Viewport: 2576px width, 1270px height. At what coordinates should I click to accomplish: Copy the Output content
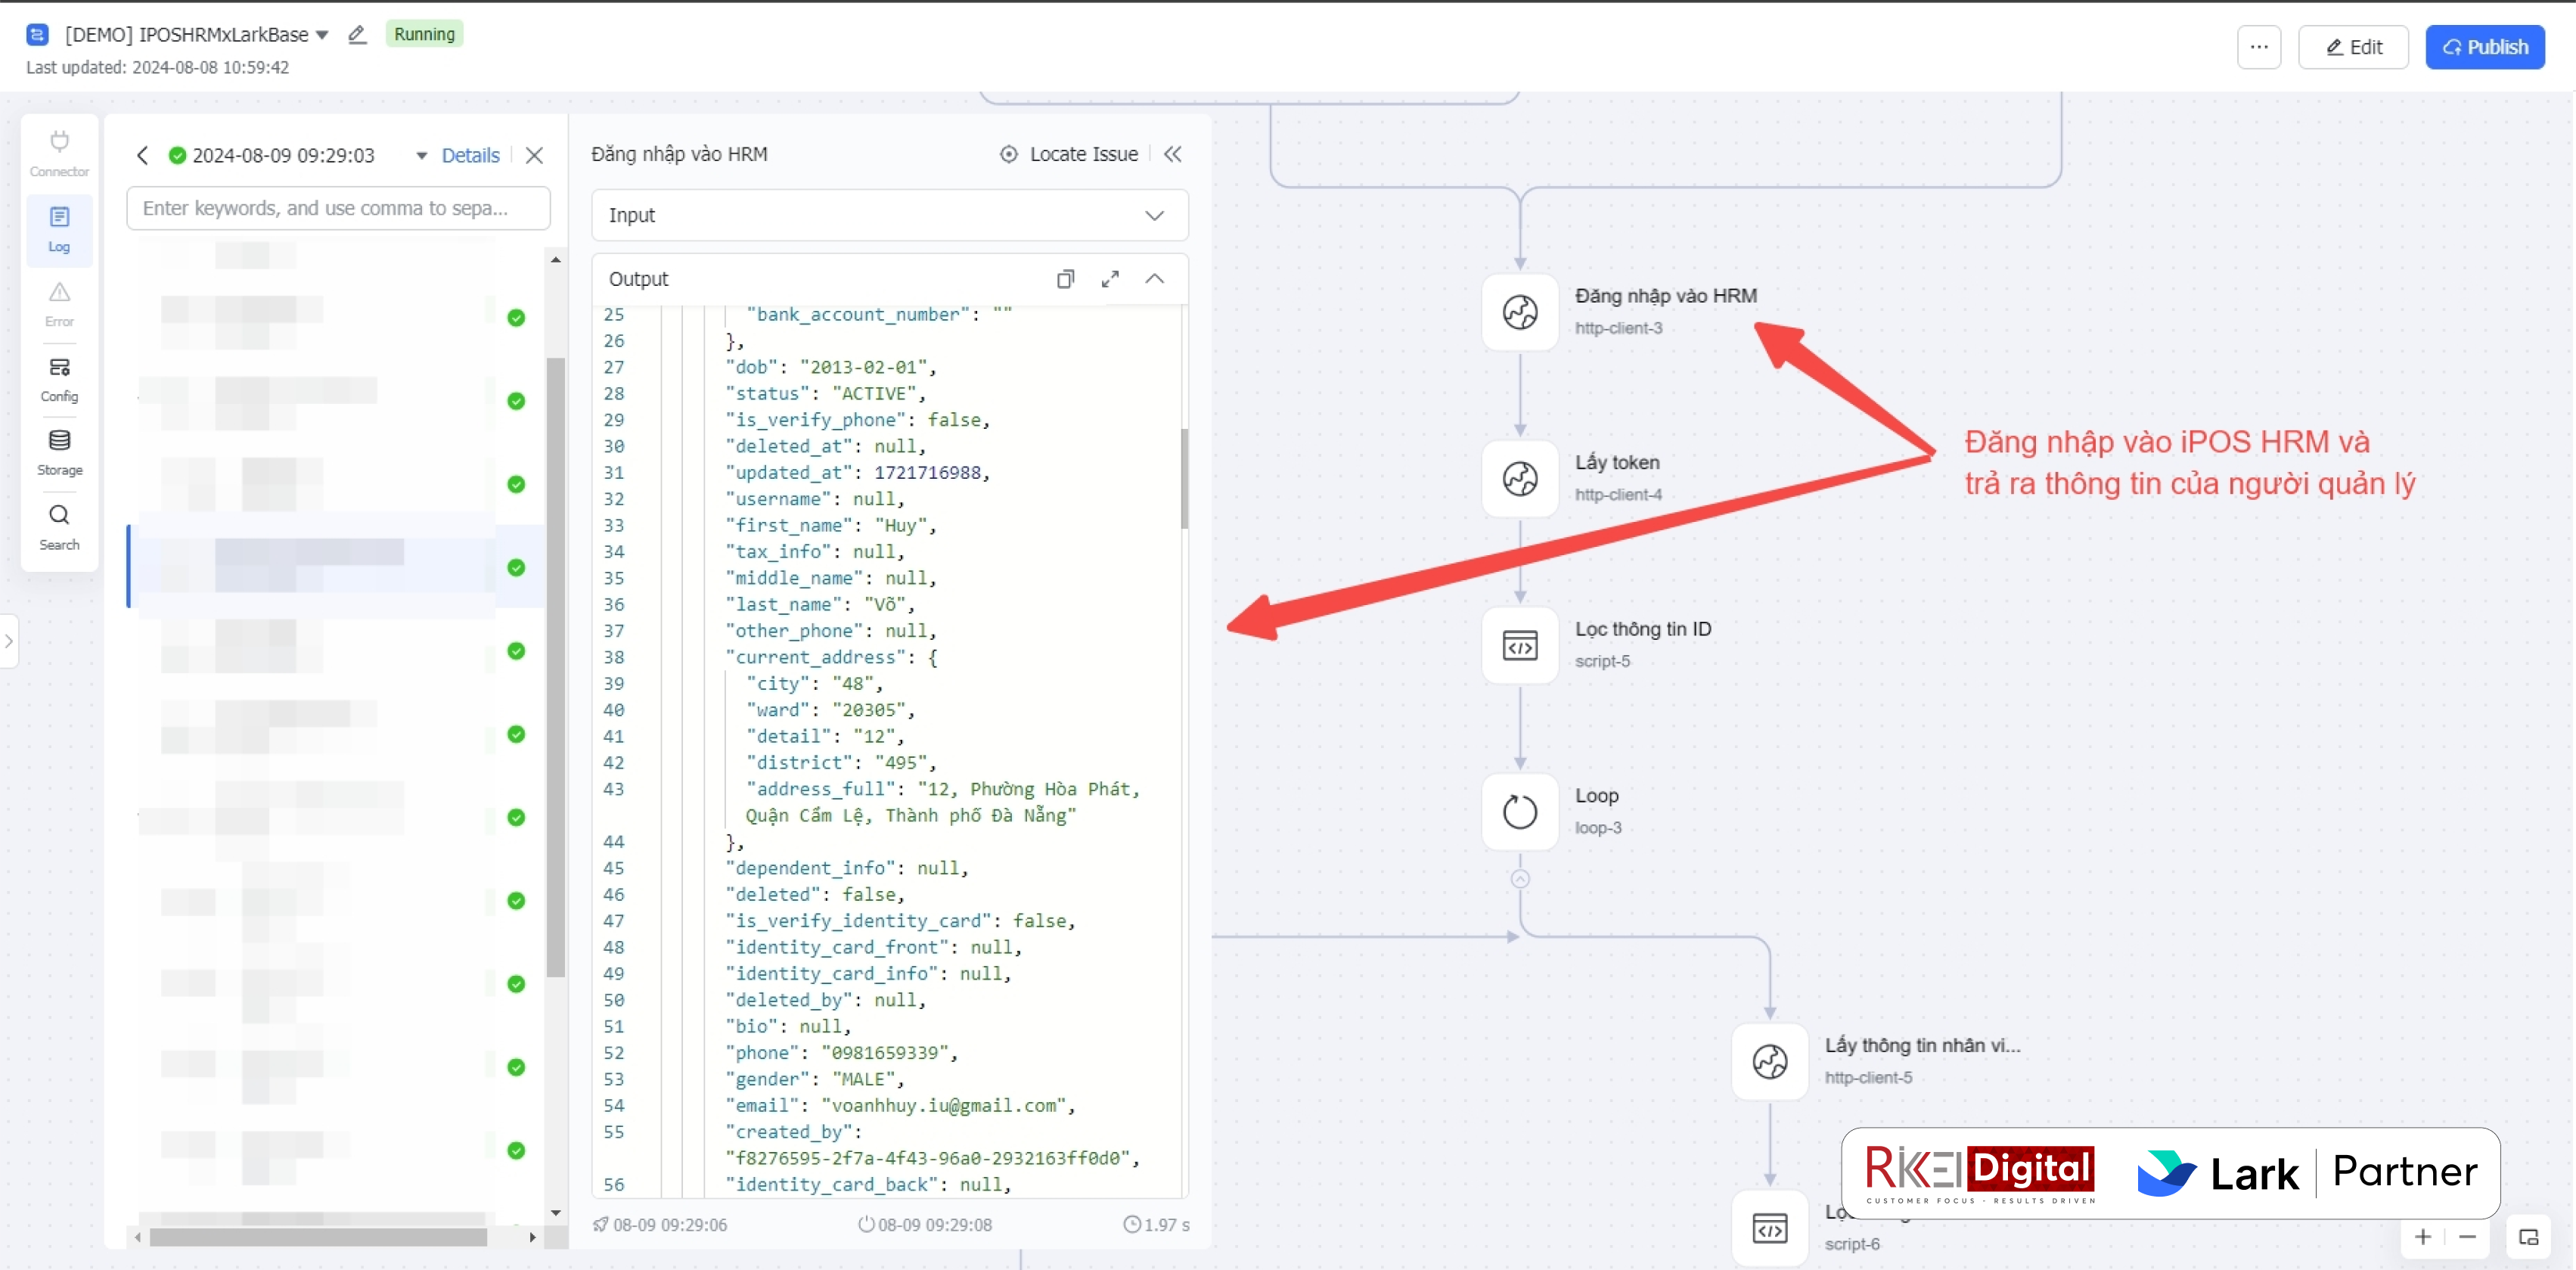coord(1065,279)
